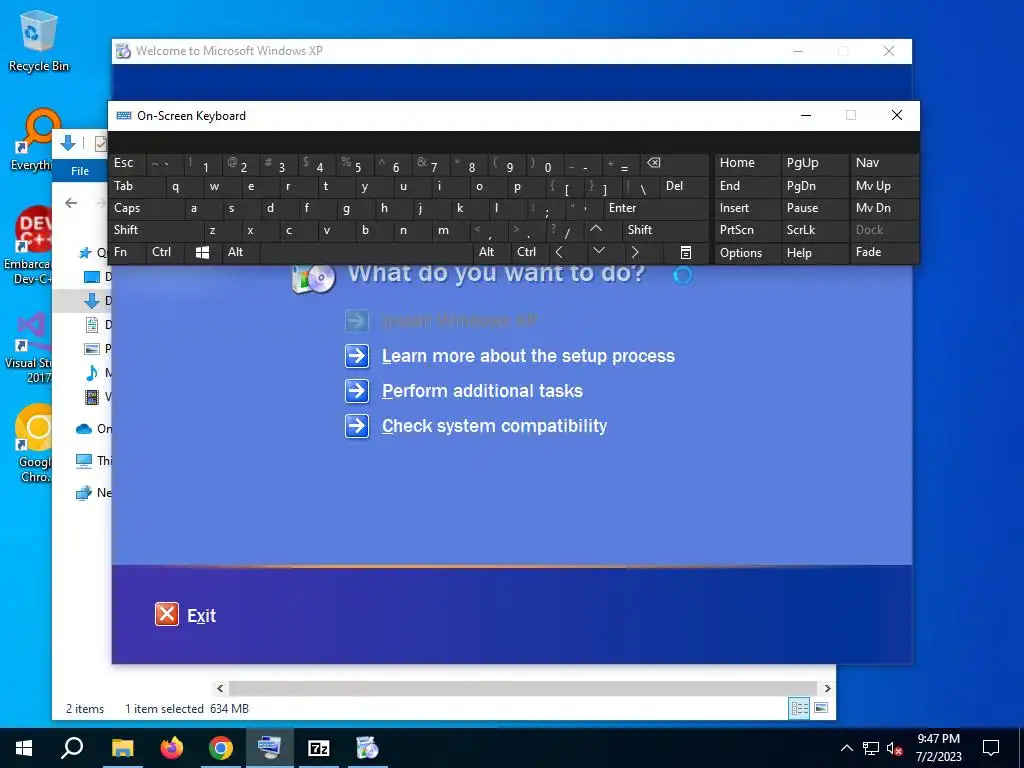
Task: Show hidden system tray icons
Action: coord(846,748)
